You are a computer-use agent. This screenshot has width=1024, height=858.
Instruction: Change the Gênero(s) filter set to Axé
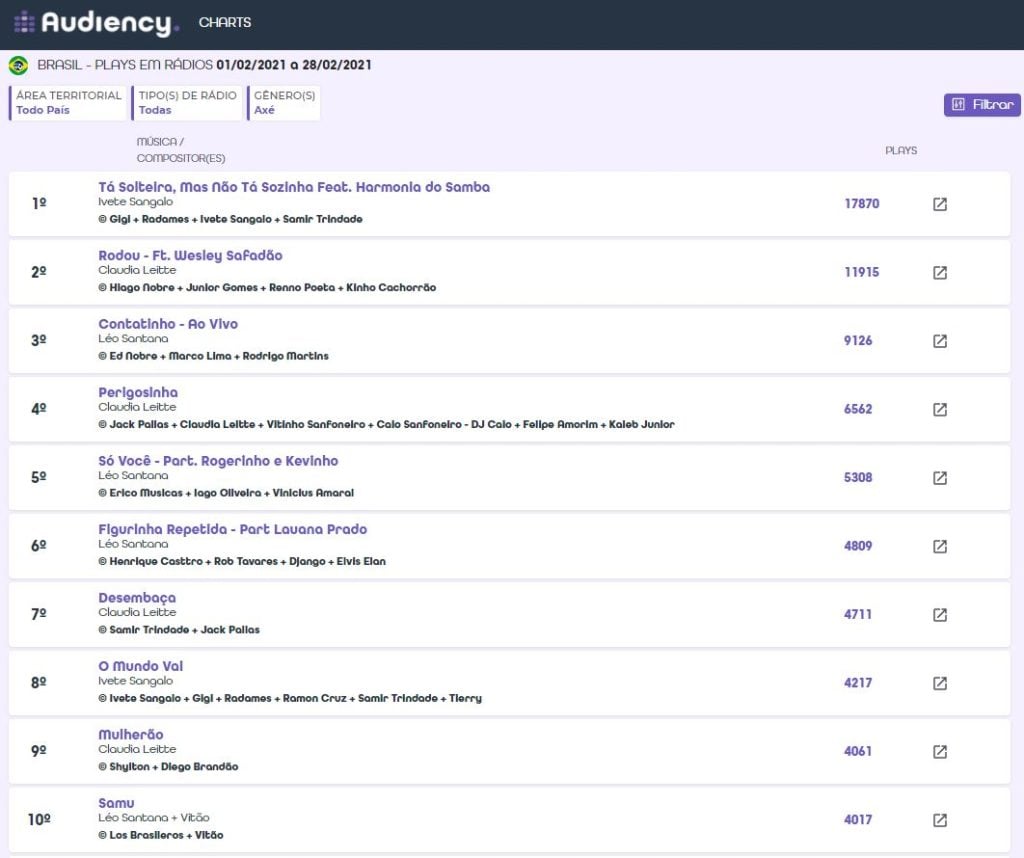point(284,103)
